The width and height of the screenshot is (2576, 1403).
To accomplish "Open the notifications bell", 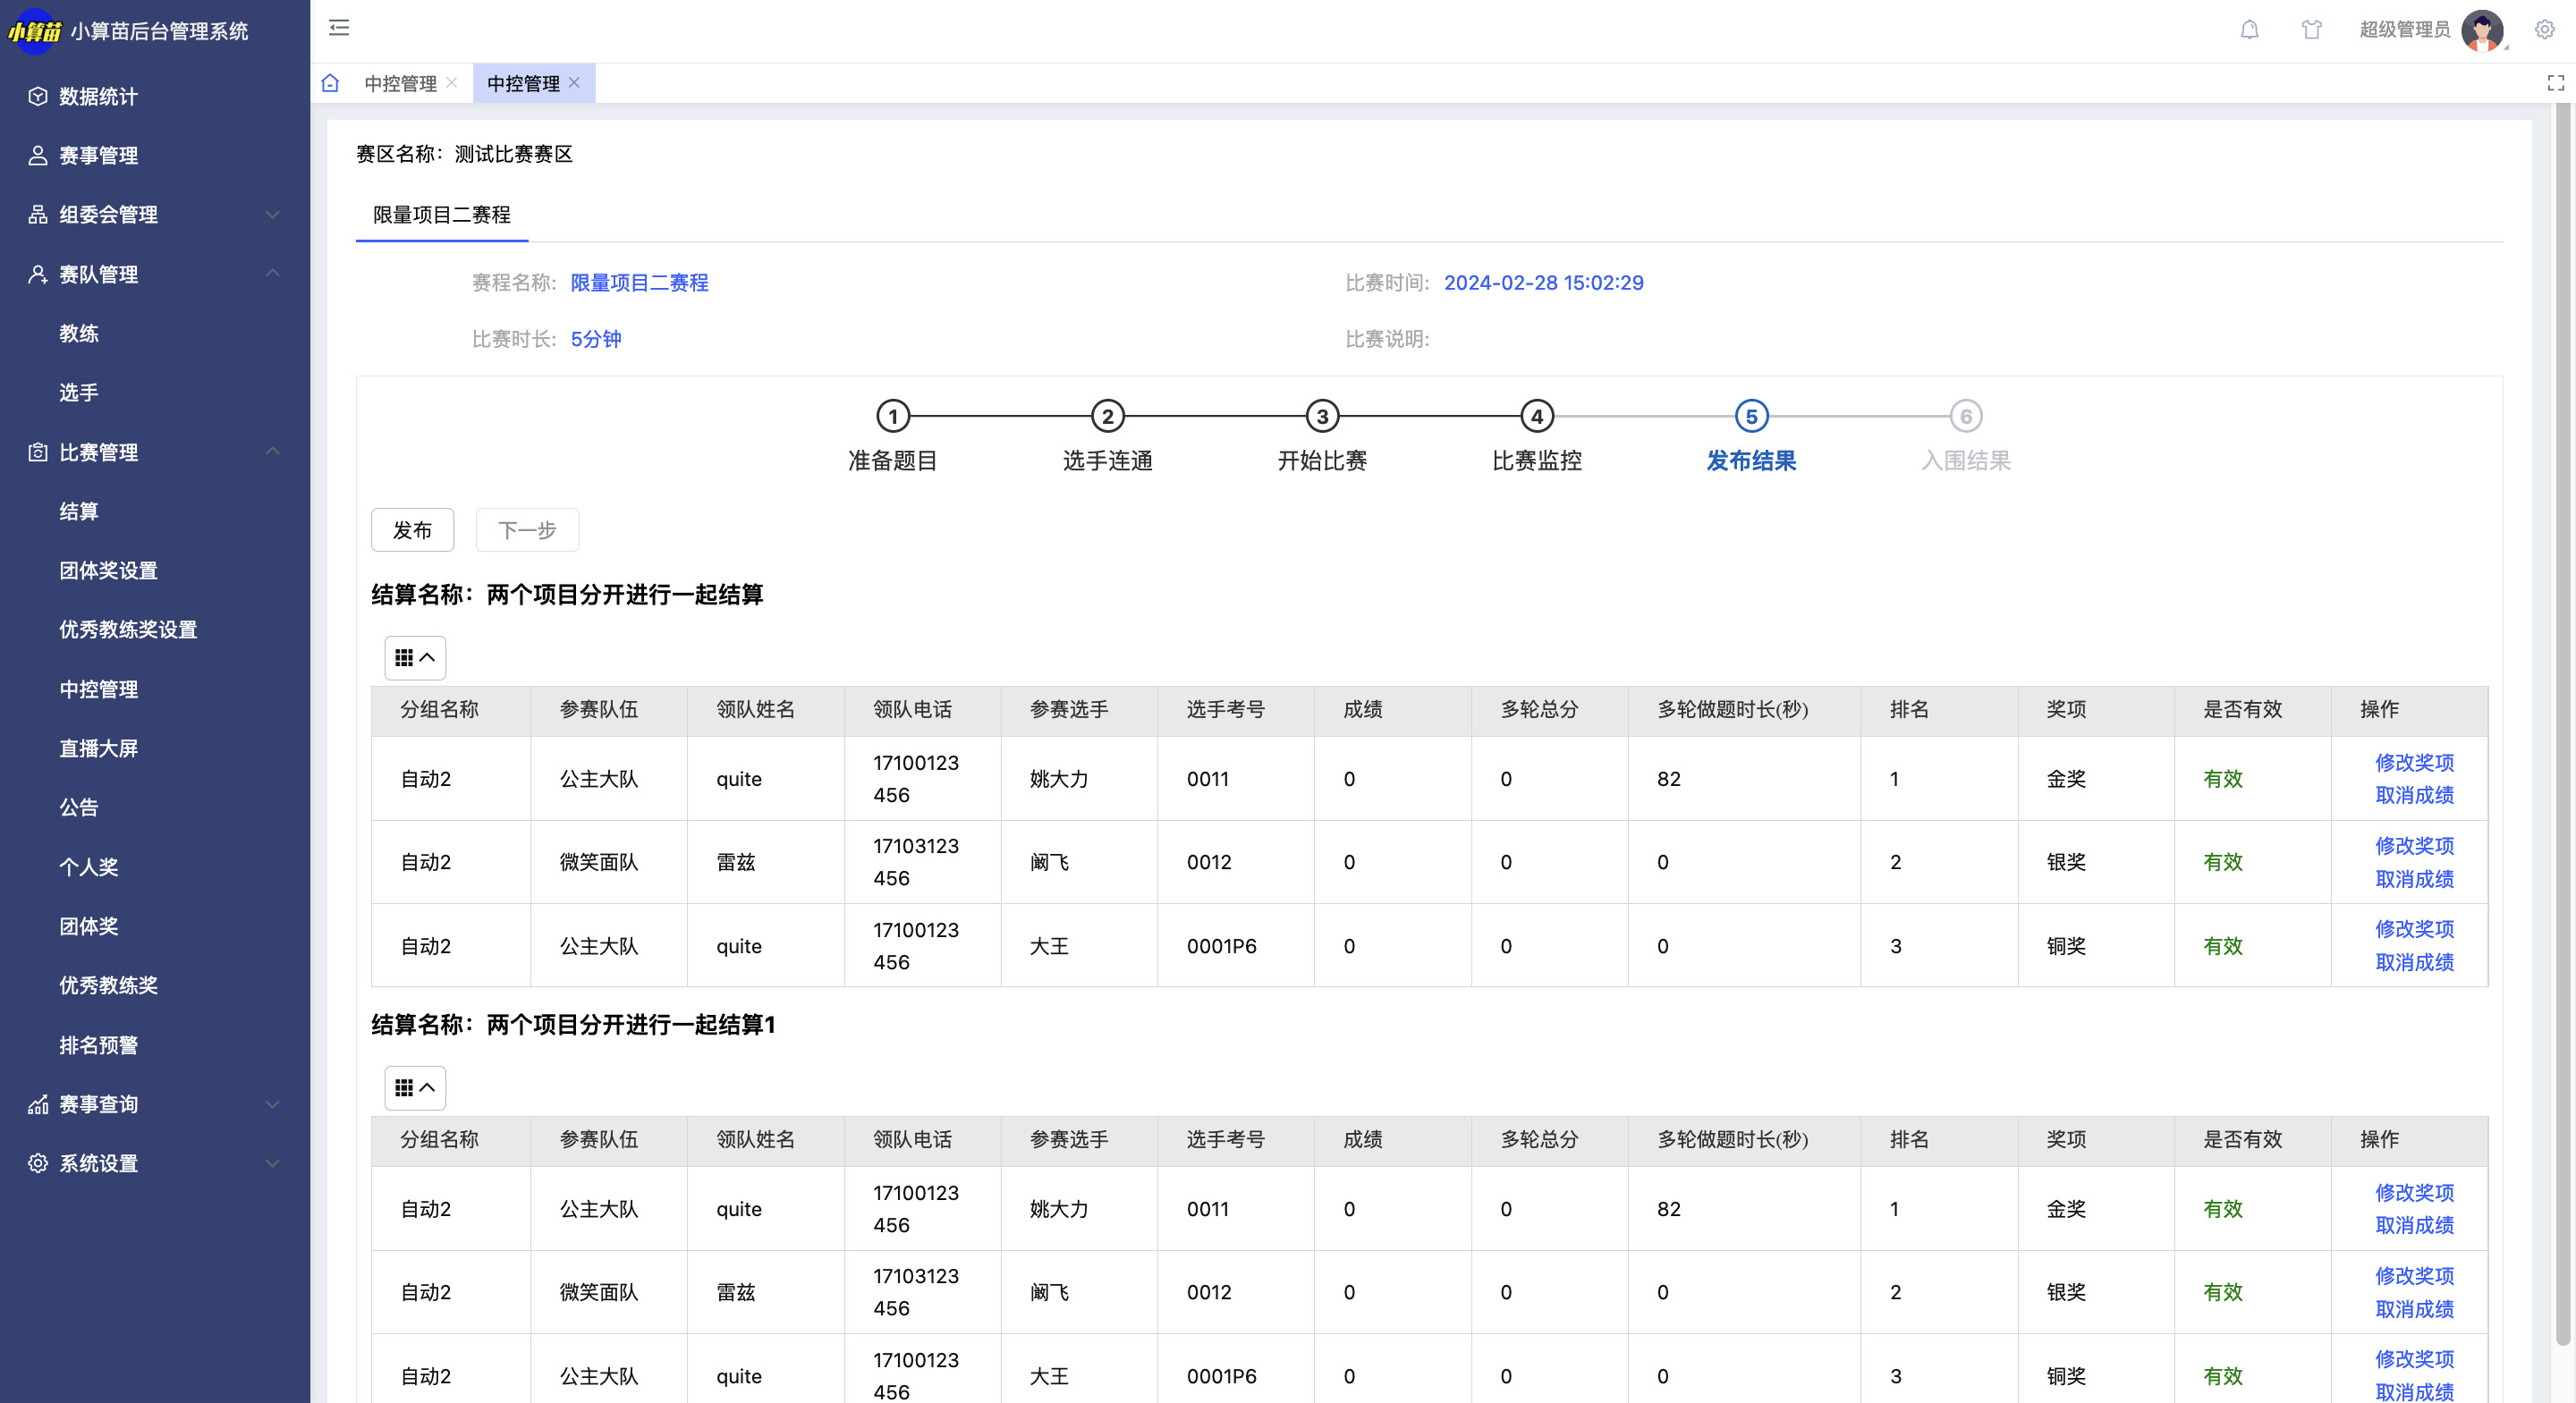I will point(2249,29).
